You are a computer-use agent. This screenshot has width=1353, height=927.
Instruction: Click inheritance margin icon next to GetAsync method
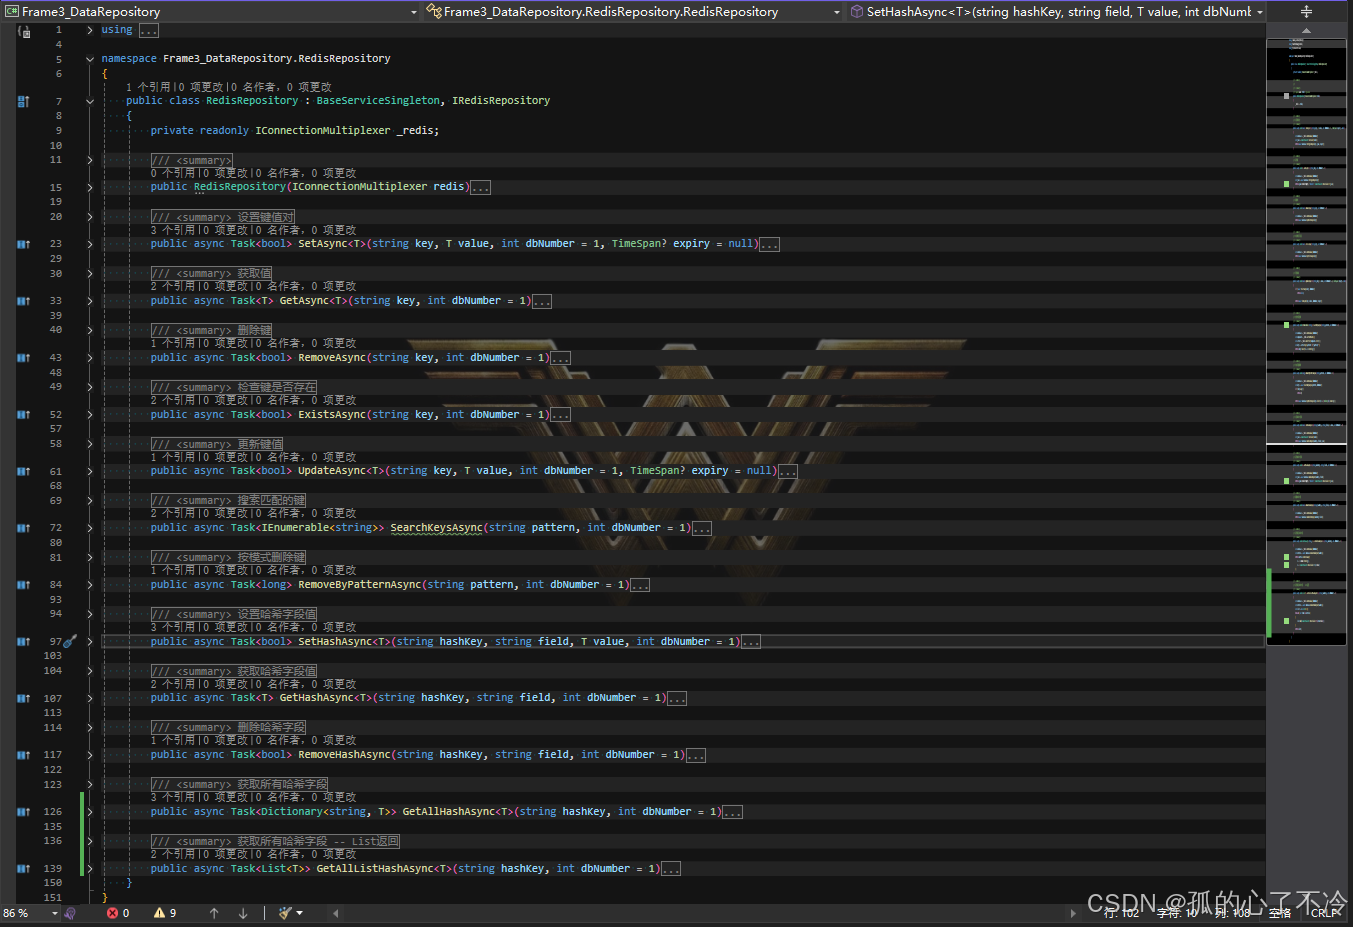24,301
